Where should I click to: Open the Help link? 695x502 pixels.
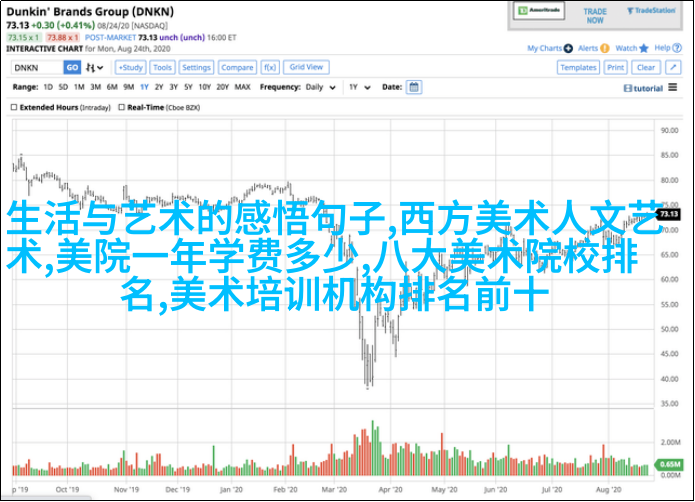(x=663, y=48)
